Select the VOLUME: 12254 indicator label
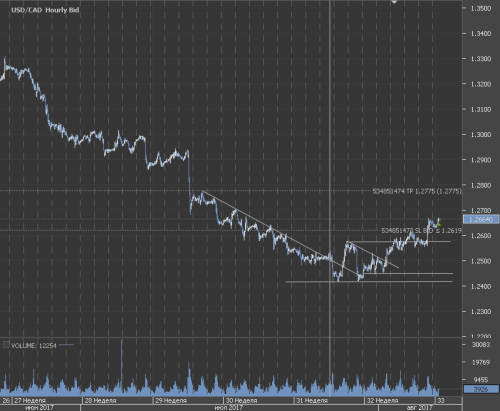 point(34,346)
